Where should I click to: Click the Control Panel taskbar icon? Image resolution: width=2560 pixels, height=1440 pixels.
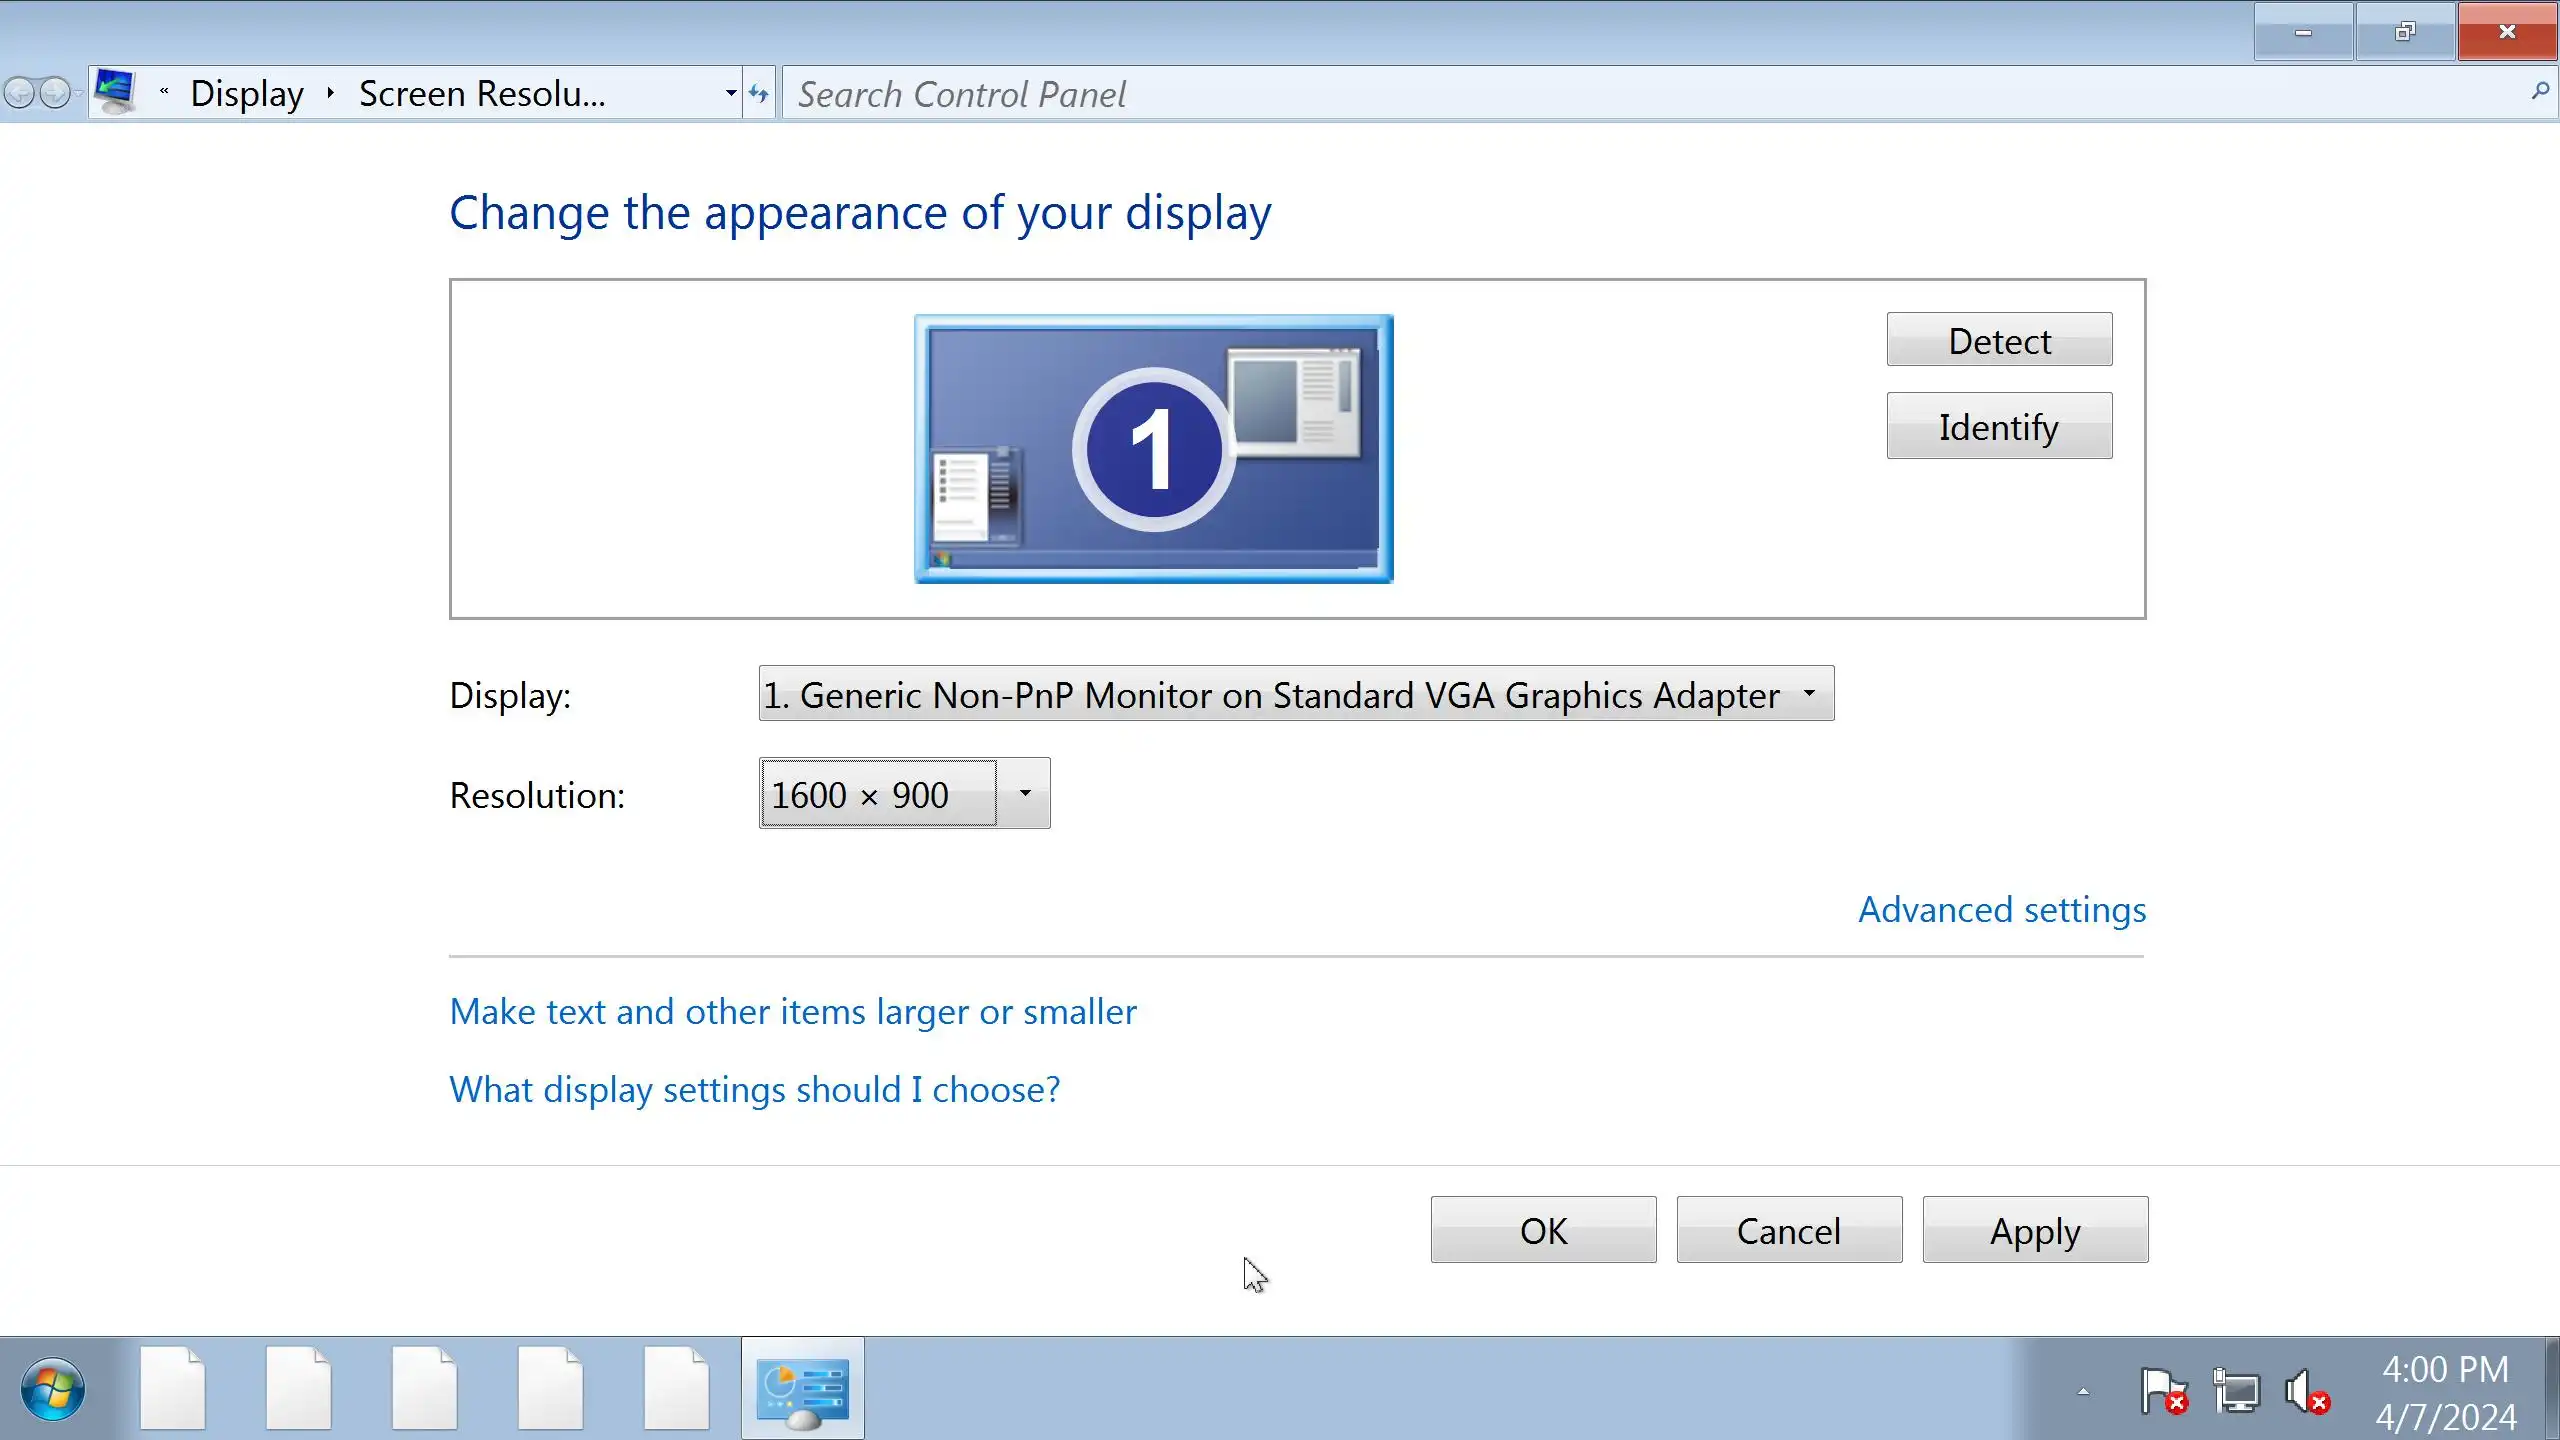[x=802, y=1389]
